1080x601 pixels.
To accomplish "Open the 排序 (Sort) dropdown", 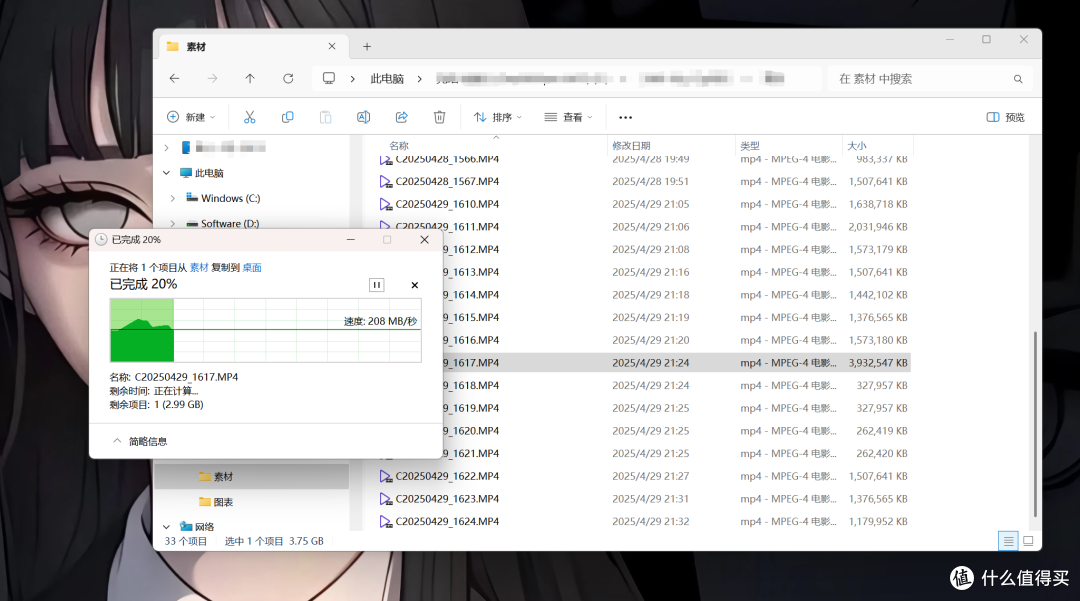I will coord(497,117).
